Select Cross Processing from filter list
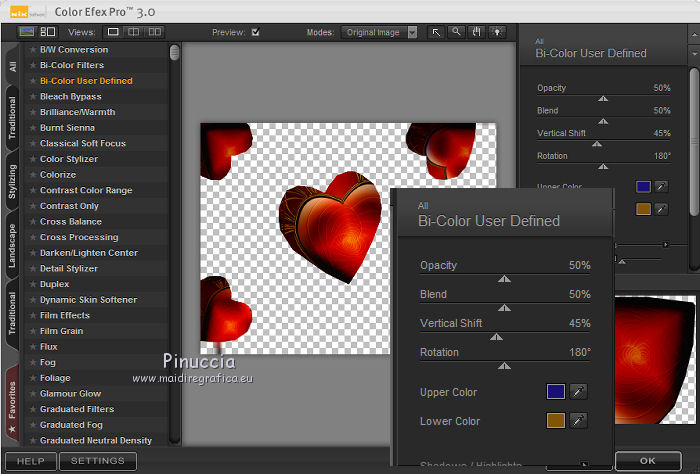The width and height of the screenshot is (700, 474). coord(79,237)
